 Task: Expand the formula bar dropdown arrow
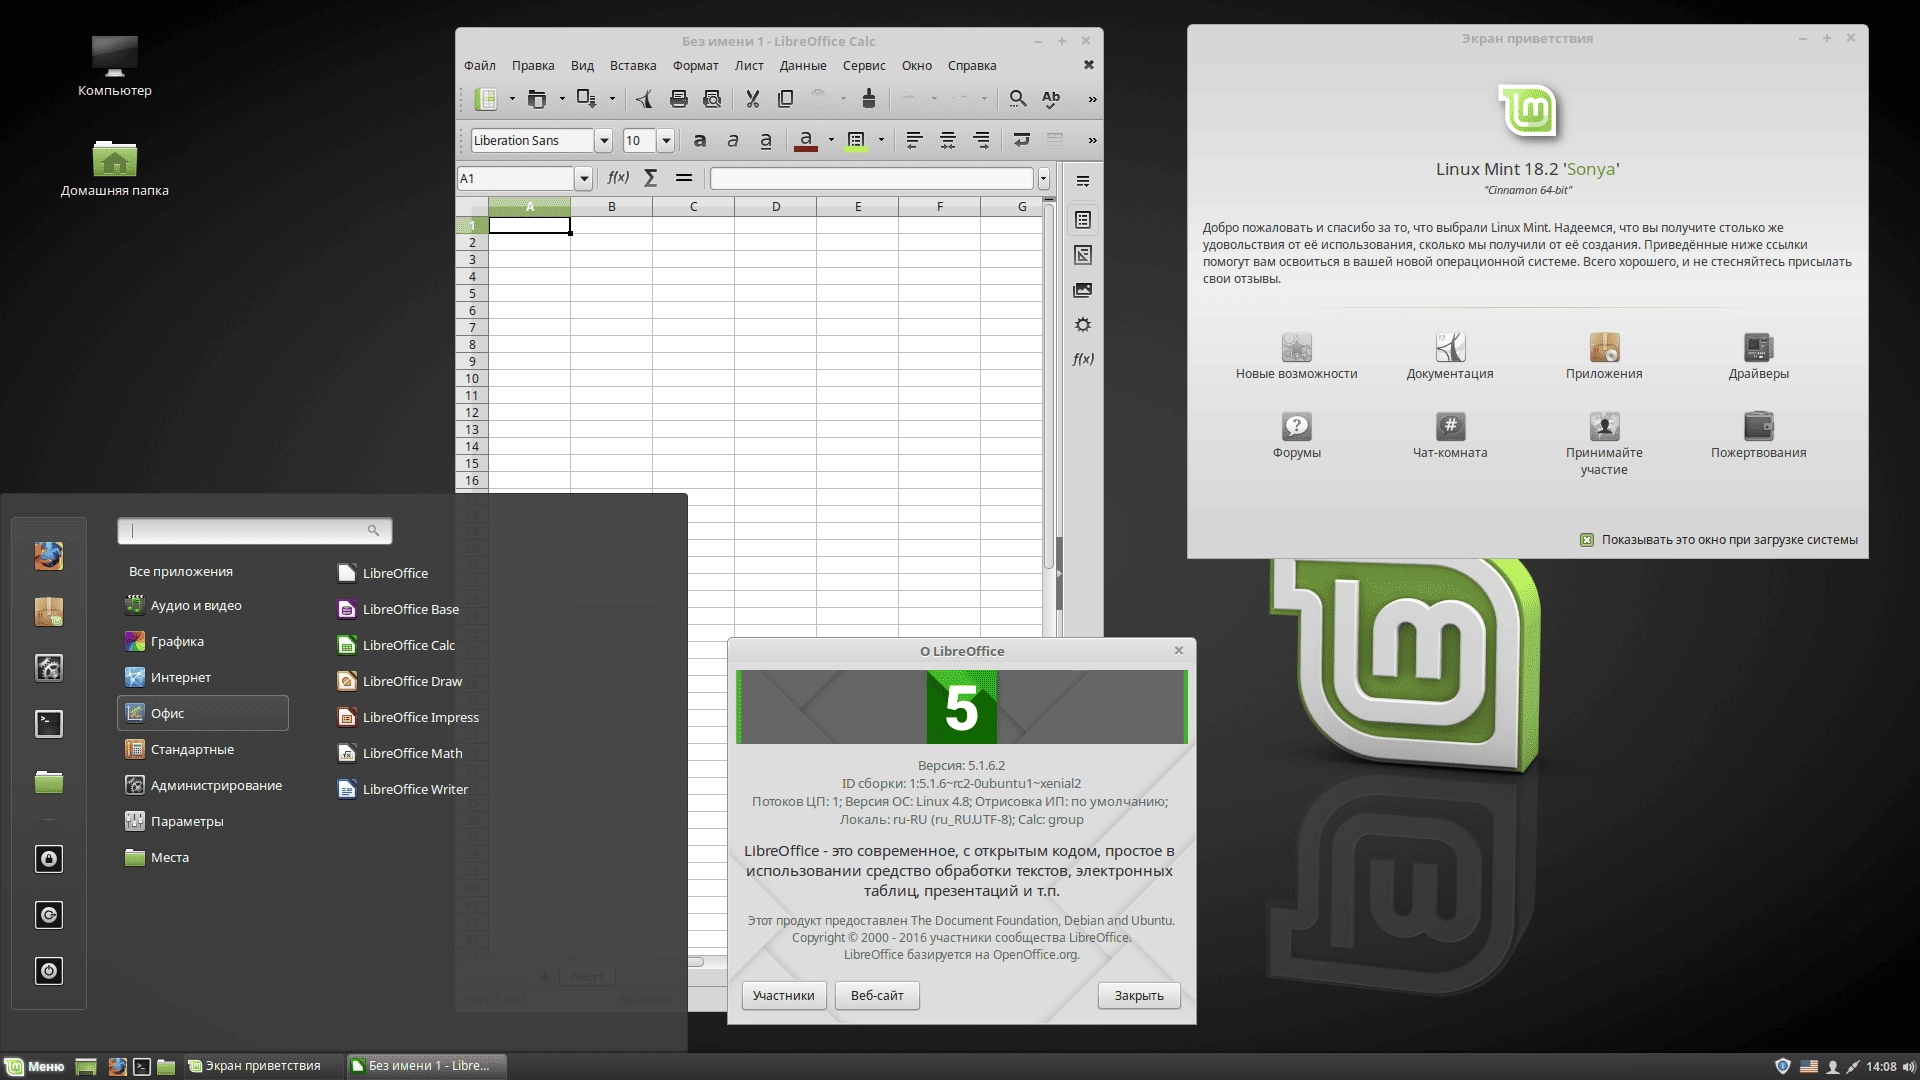click(x=1044, y=179)
